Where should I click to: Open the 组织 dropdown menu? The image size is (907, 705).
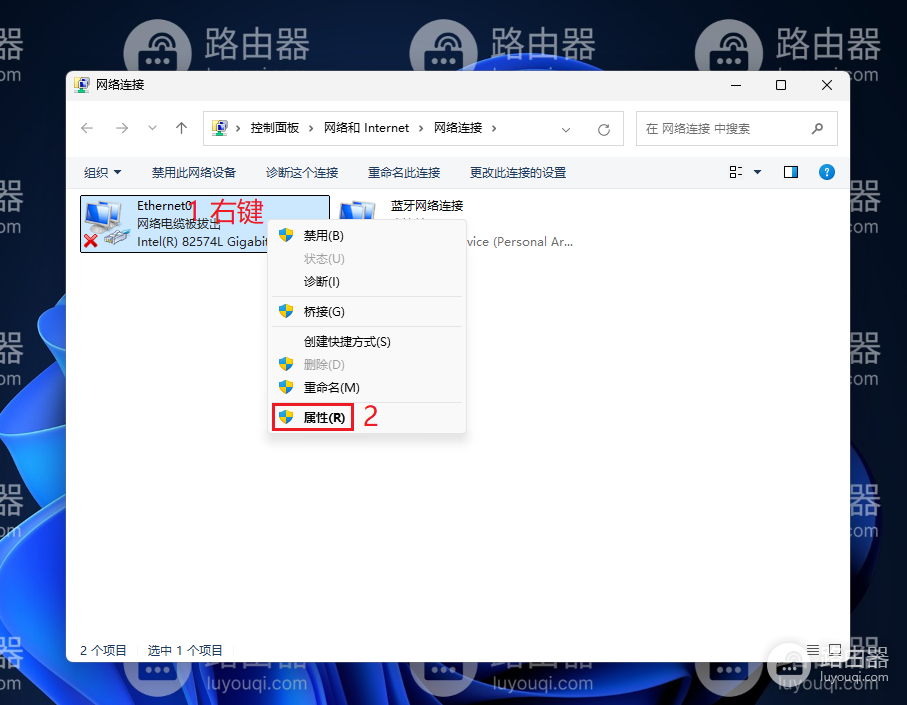coord(102,172)
